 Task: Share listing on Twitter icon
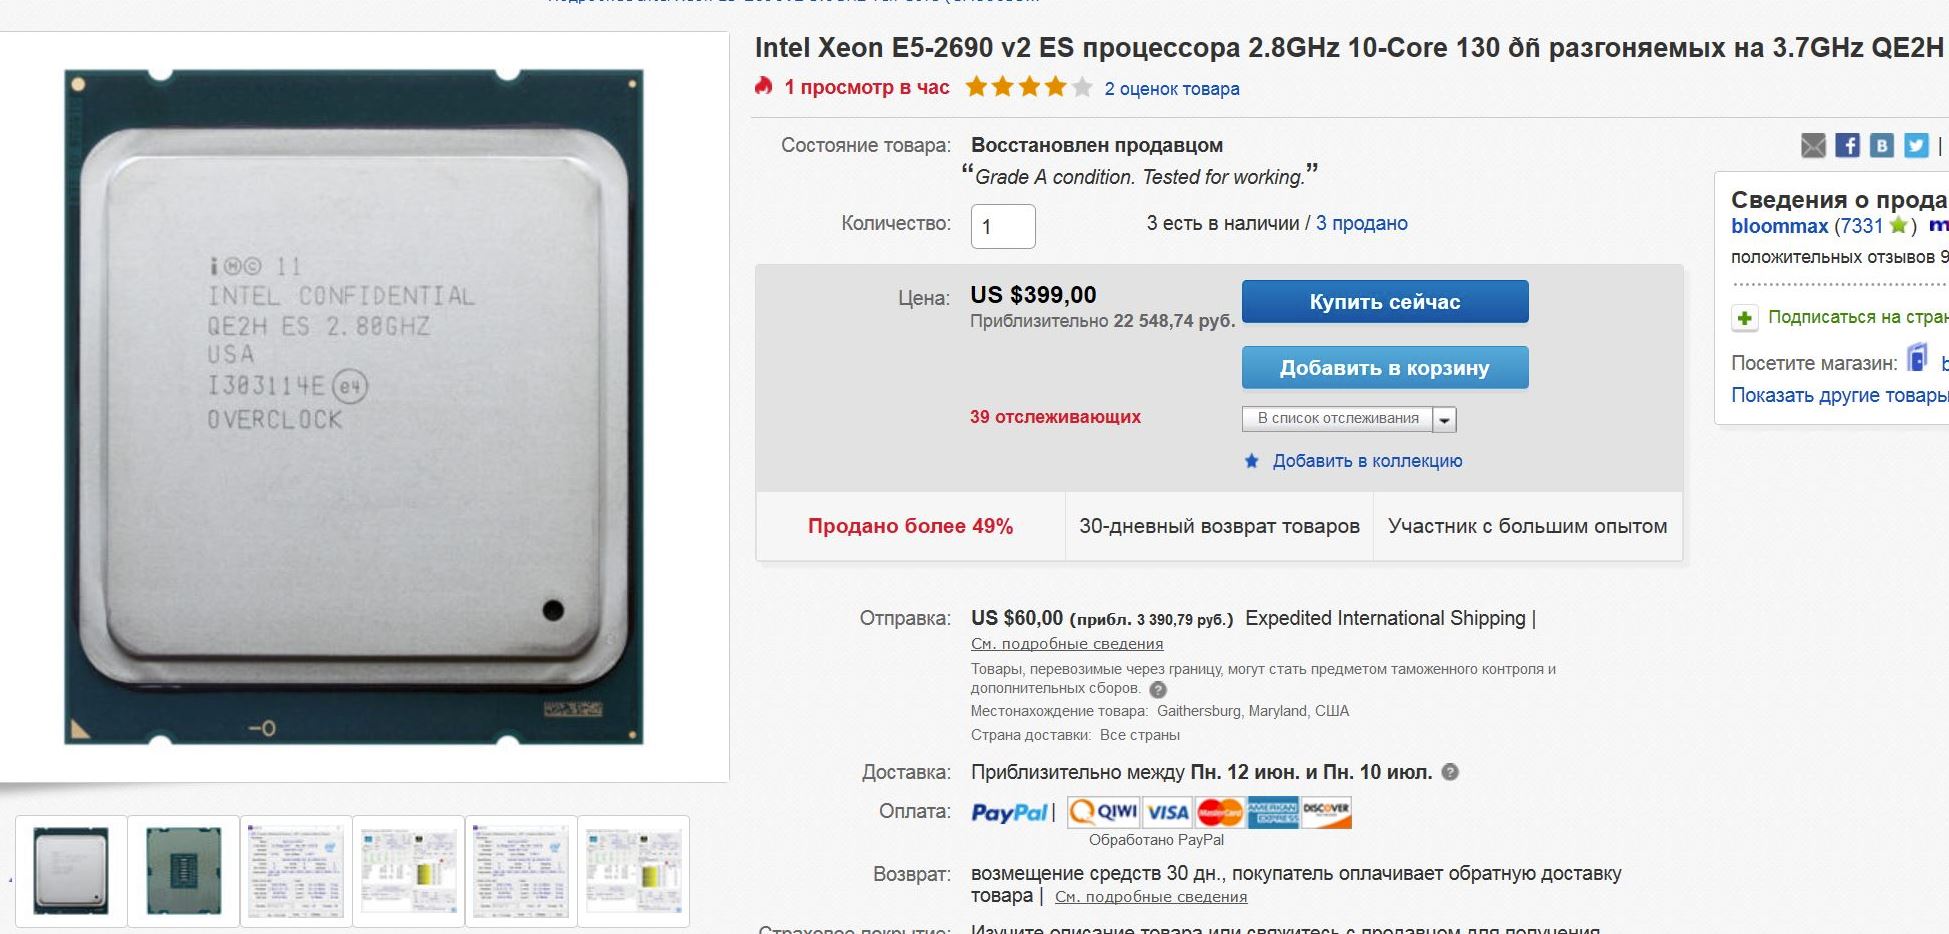click(x=1916, y=146)
